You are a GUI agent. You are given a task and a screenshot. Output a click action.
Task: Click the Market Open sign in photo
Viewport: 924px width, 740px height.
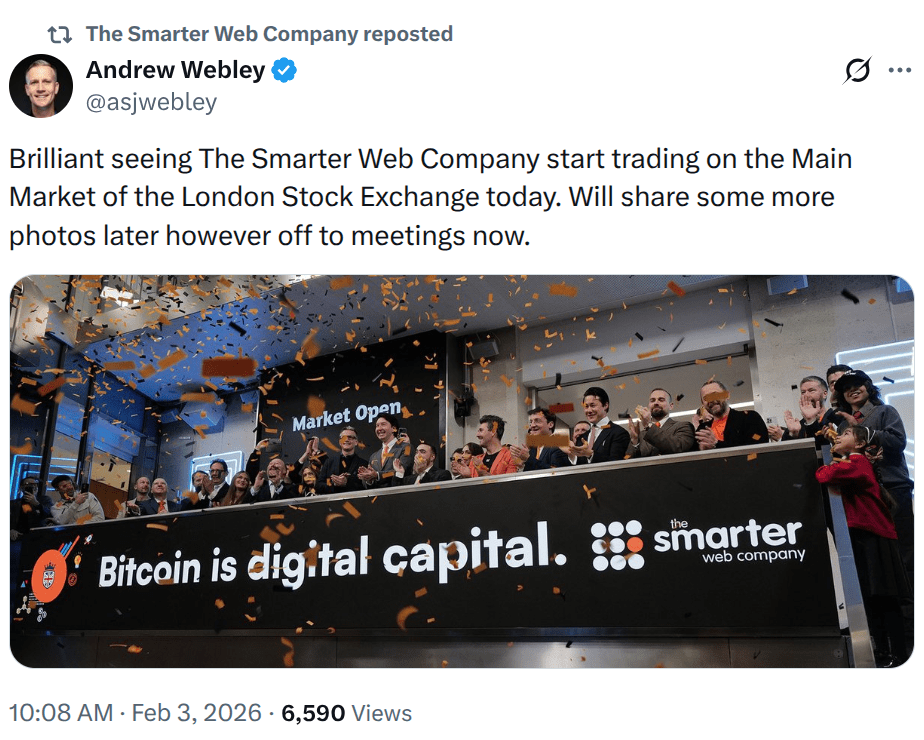pyautogui.click(x=346, y=417)
